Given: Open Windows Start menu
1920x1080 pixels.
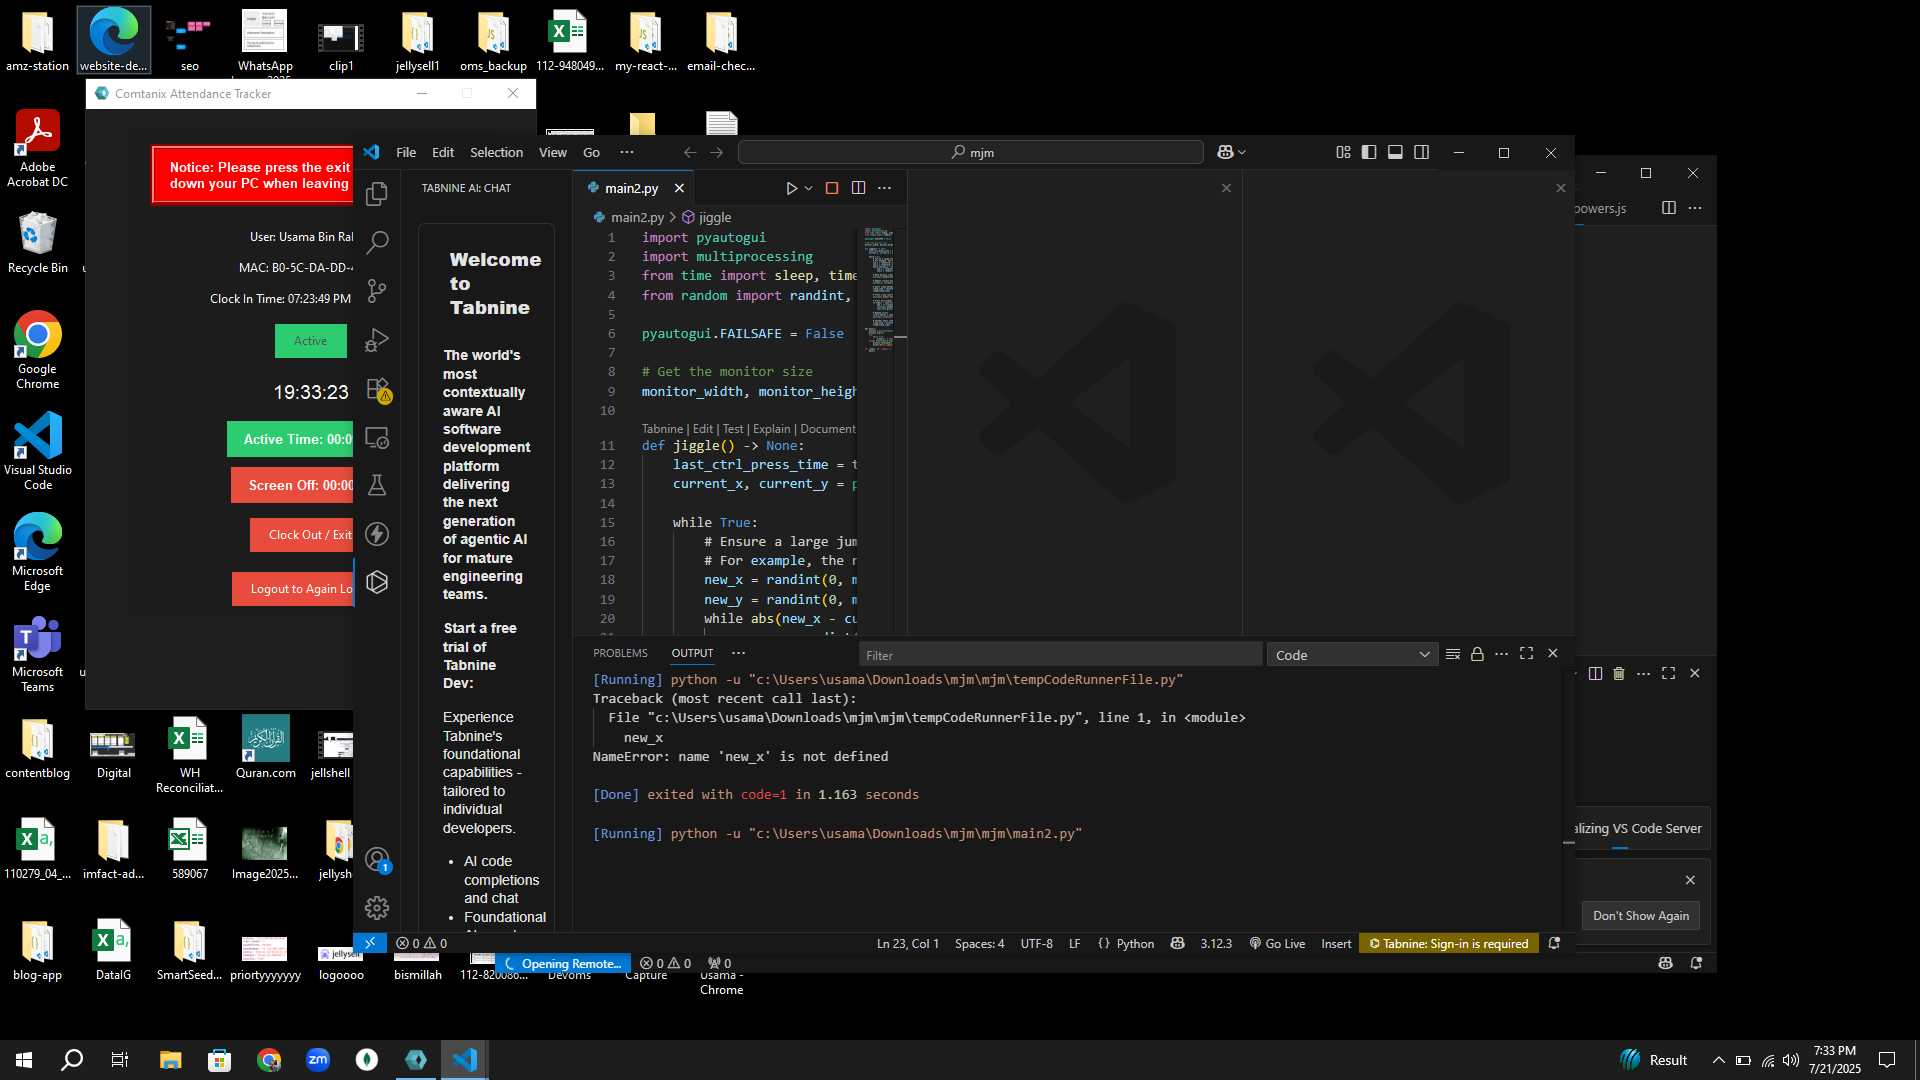Looking at the screenshot, I should point(24,1060).
